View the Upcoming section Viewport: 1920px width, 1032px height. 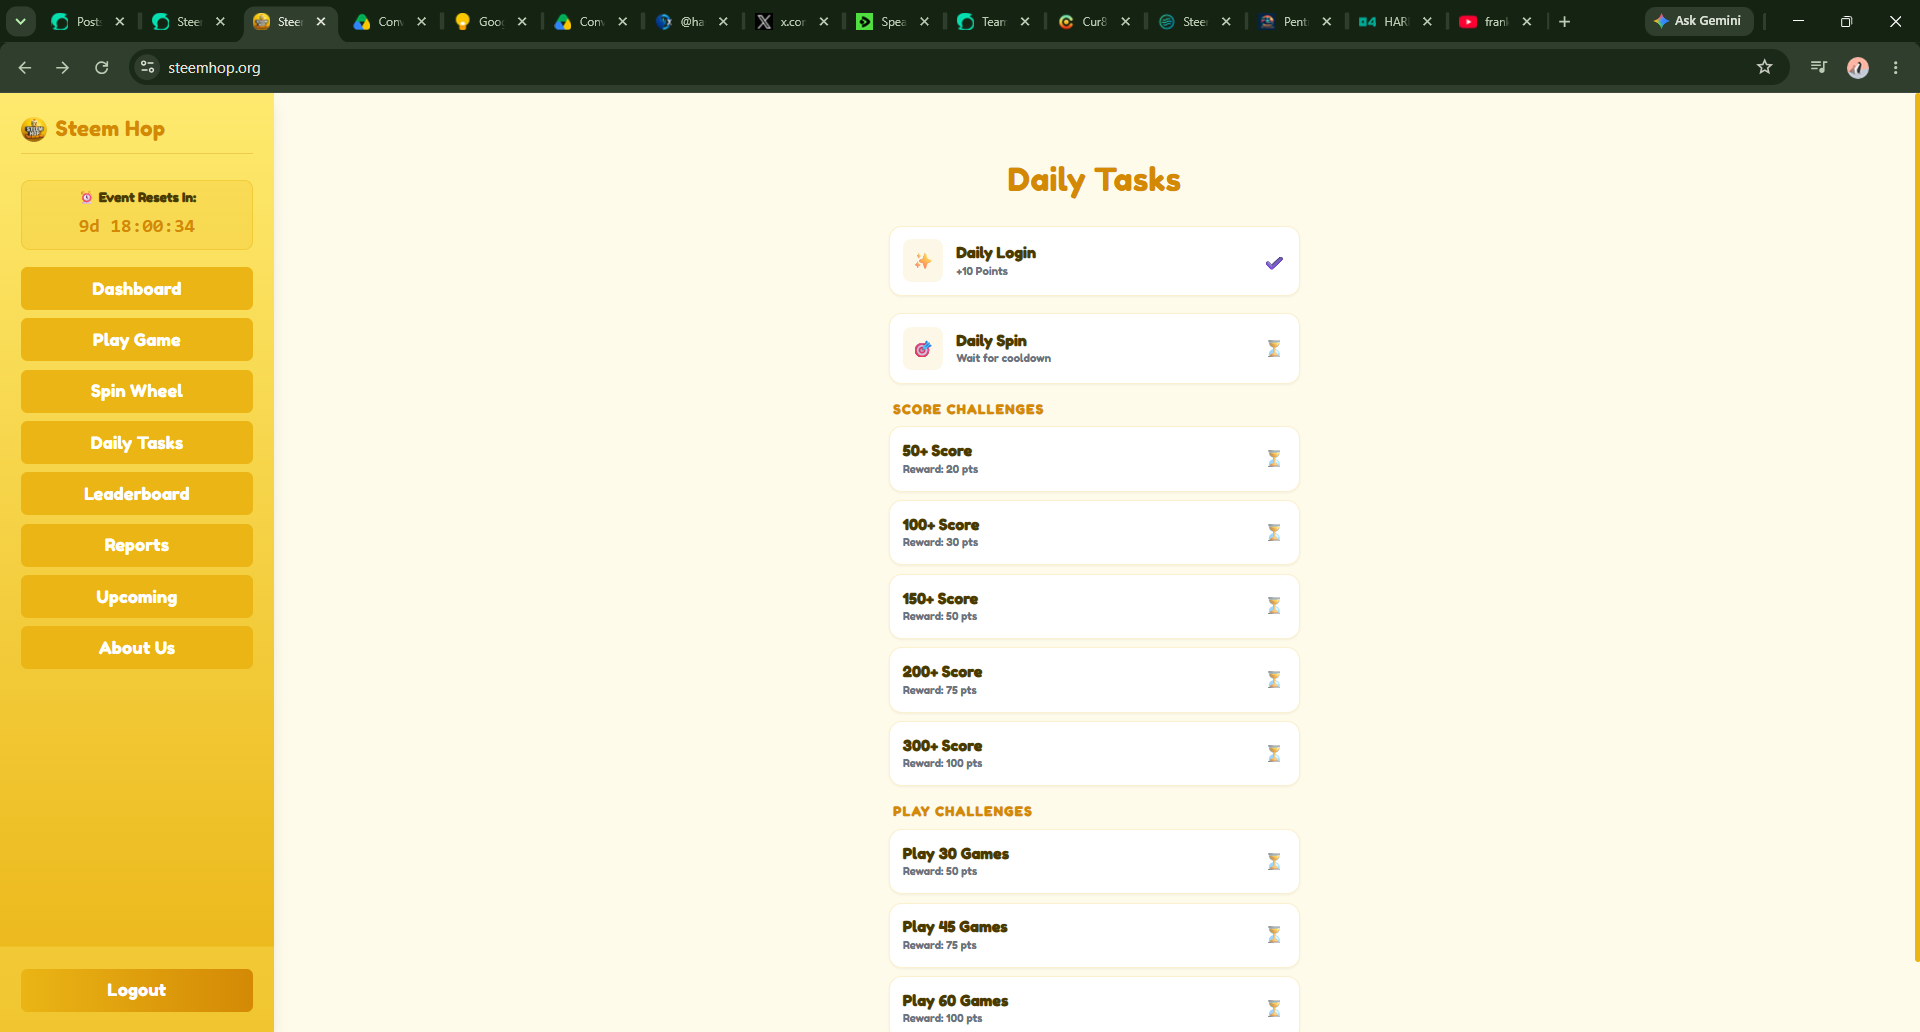[137, 597]
